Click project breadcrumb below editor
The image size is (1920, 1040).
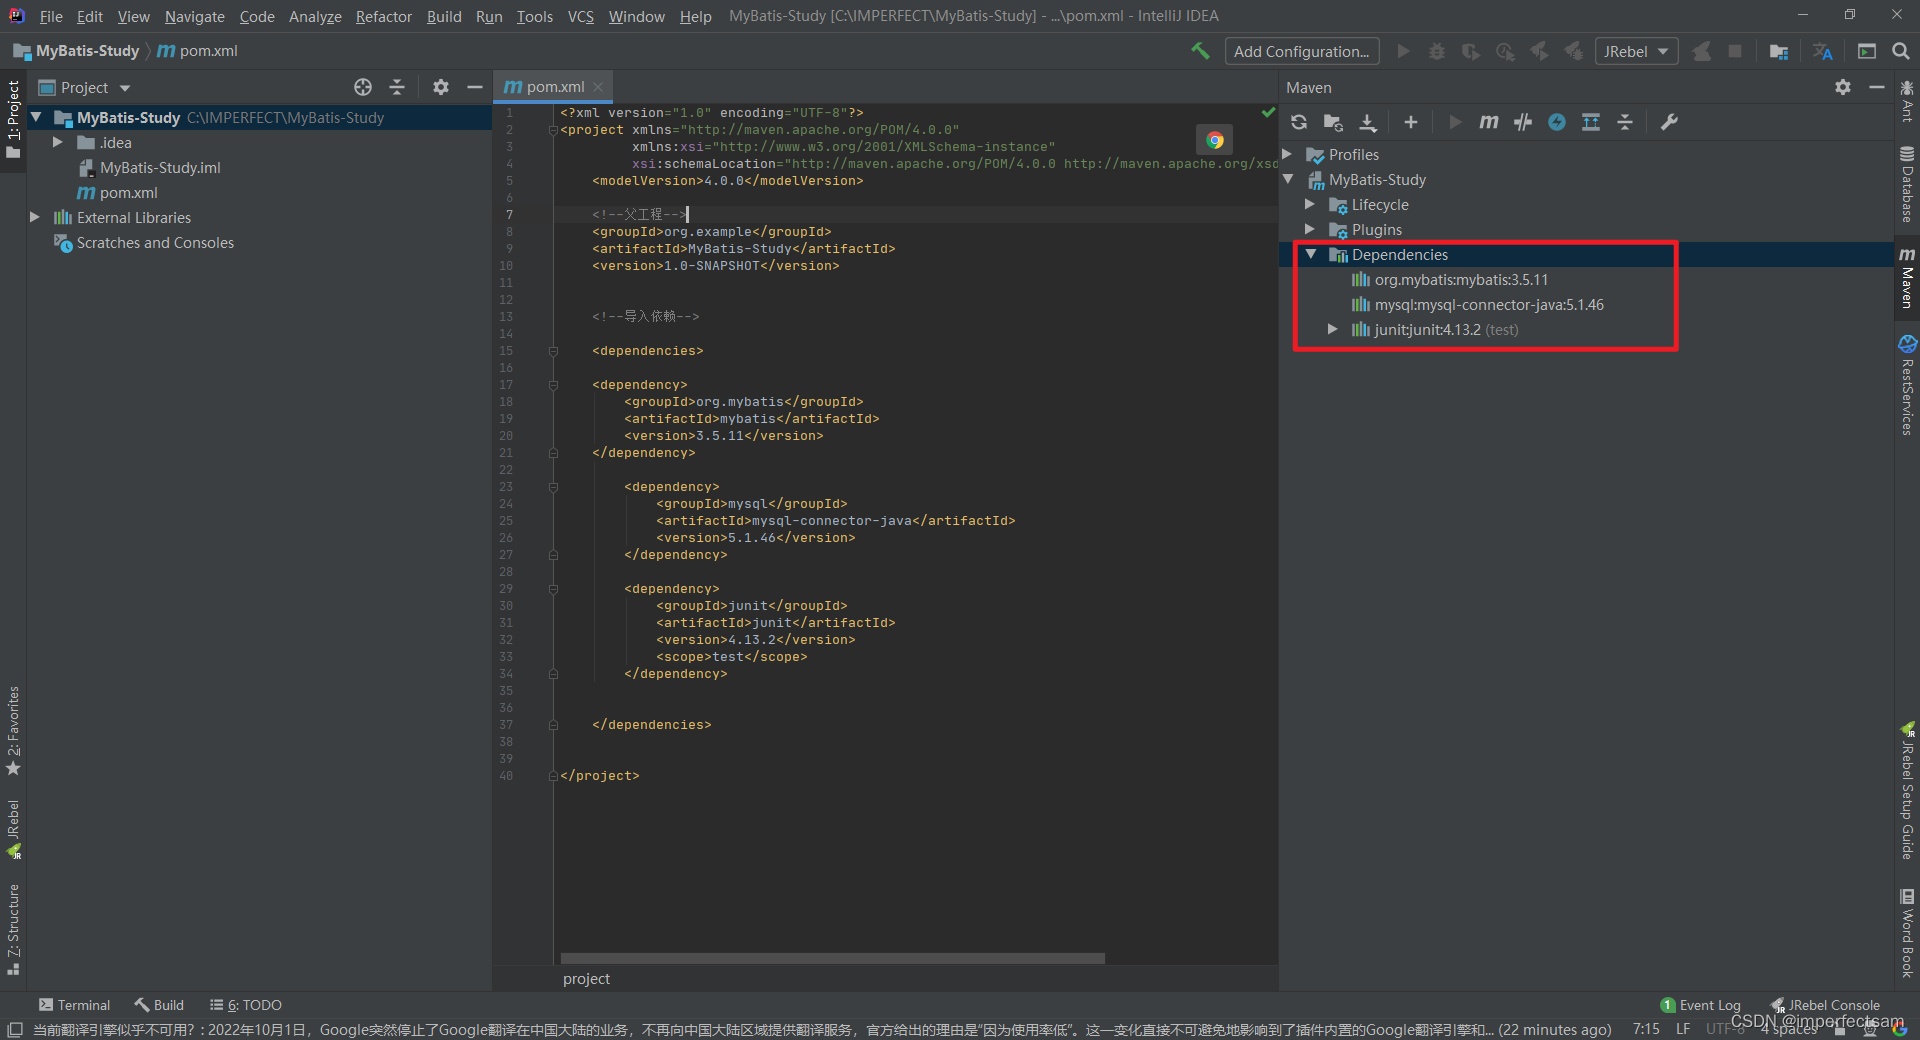tap(586, 979)
